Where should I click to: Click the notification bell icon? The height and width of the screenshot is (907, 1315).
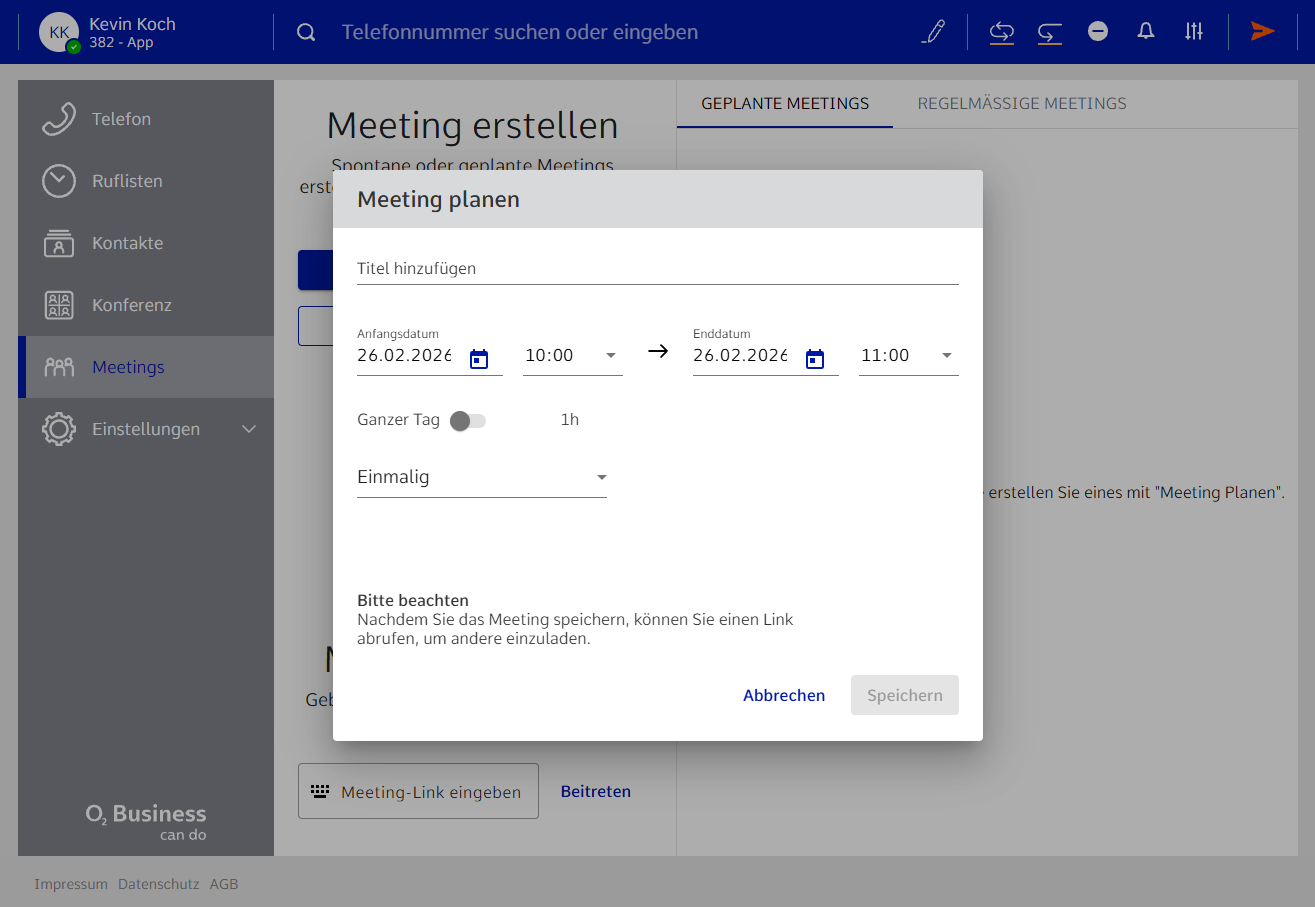pos(1146,32)
